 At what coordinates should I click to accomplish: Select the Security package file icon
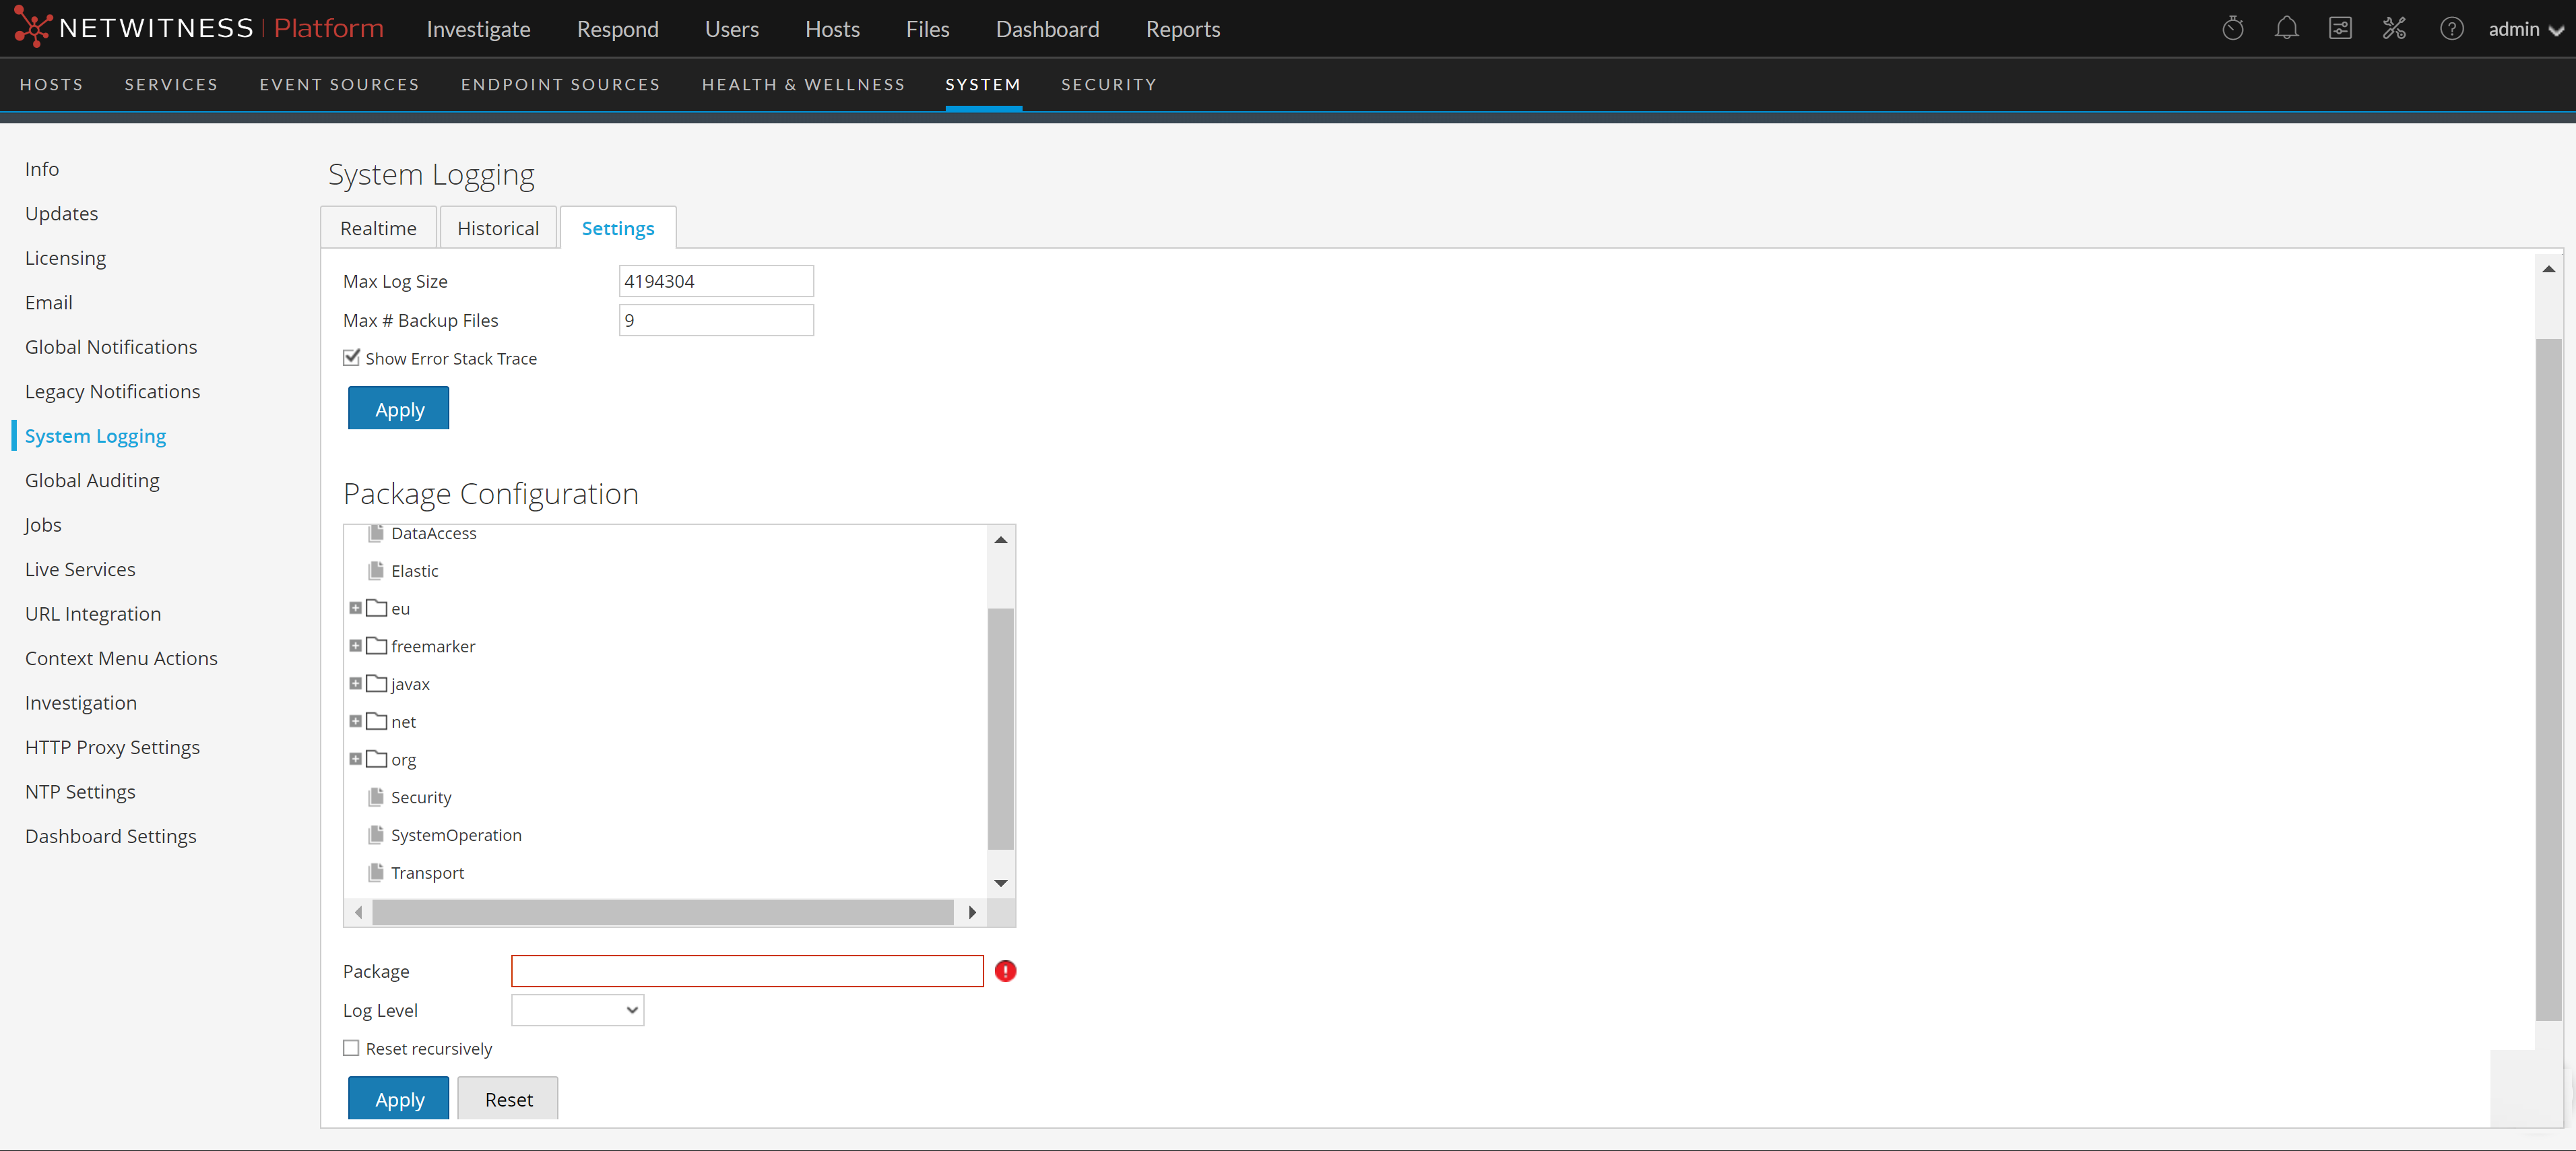coord(376,797)
